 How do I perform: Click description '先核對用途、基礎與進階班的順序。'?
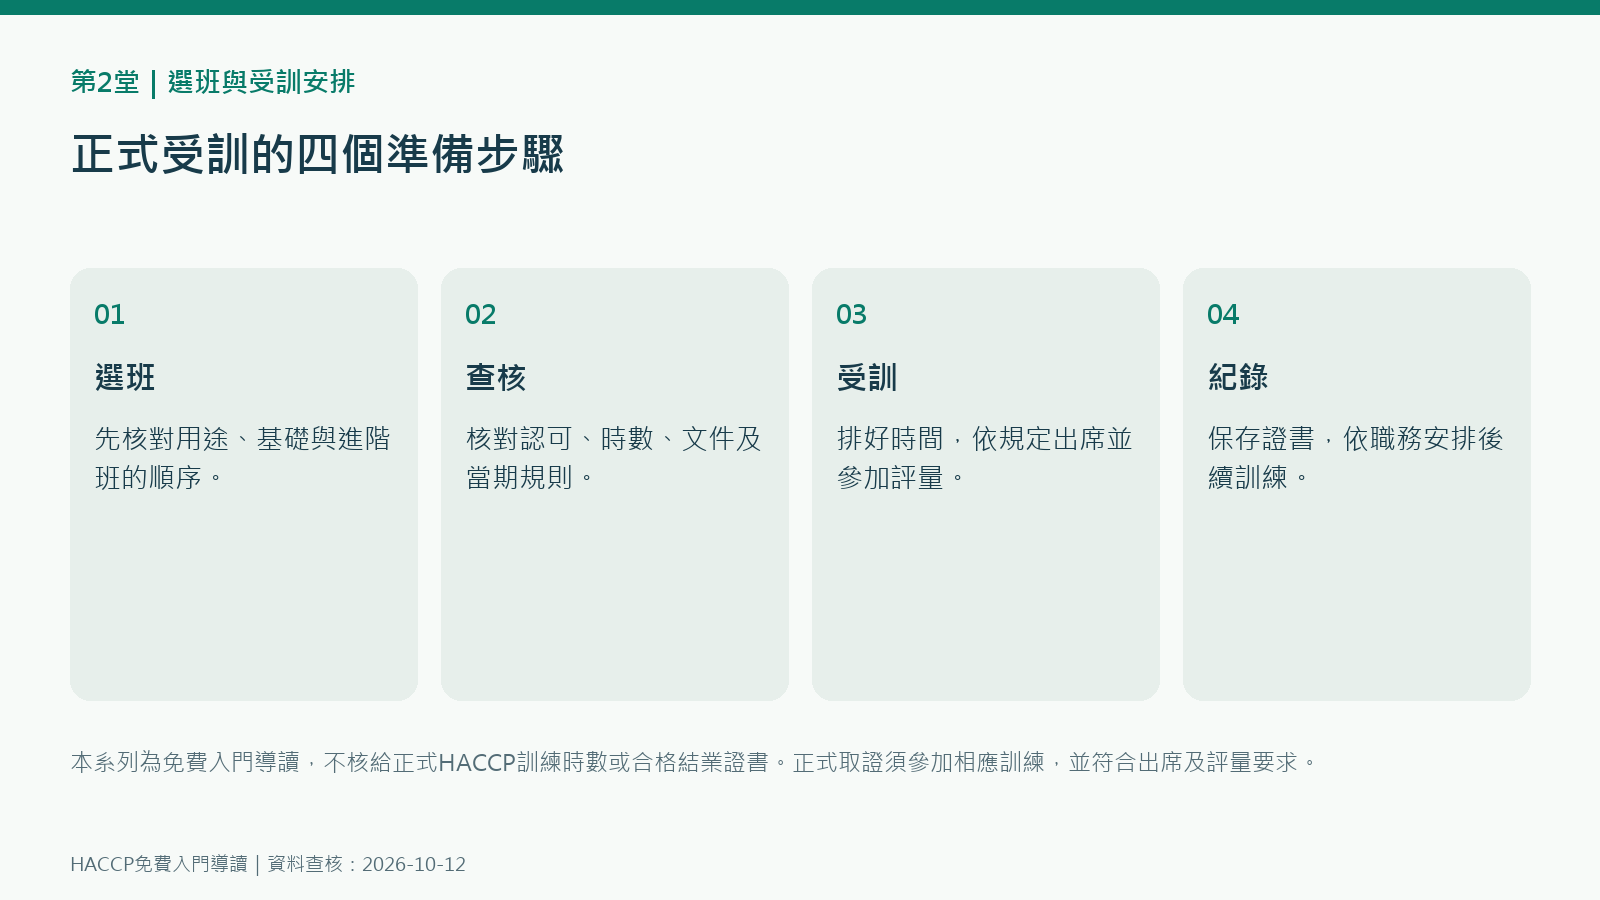pyautogui.click(x=243, y=458)
